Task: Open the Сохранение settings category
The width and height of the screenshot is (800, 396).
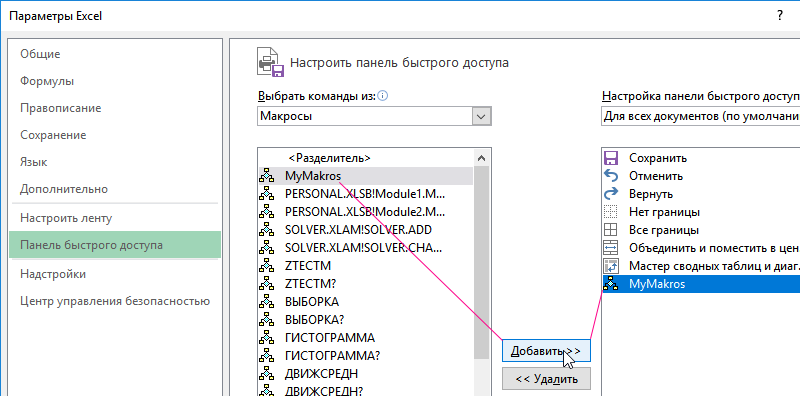Action: (x=53, y=135)
